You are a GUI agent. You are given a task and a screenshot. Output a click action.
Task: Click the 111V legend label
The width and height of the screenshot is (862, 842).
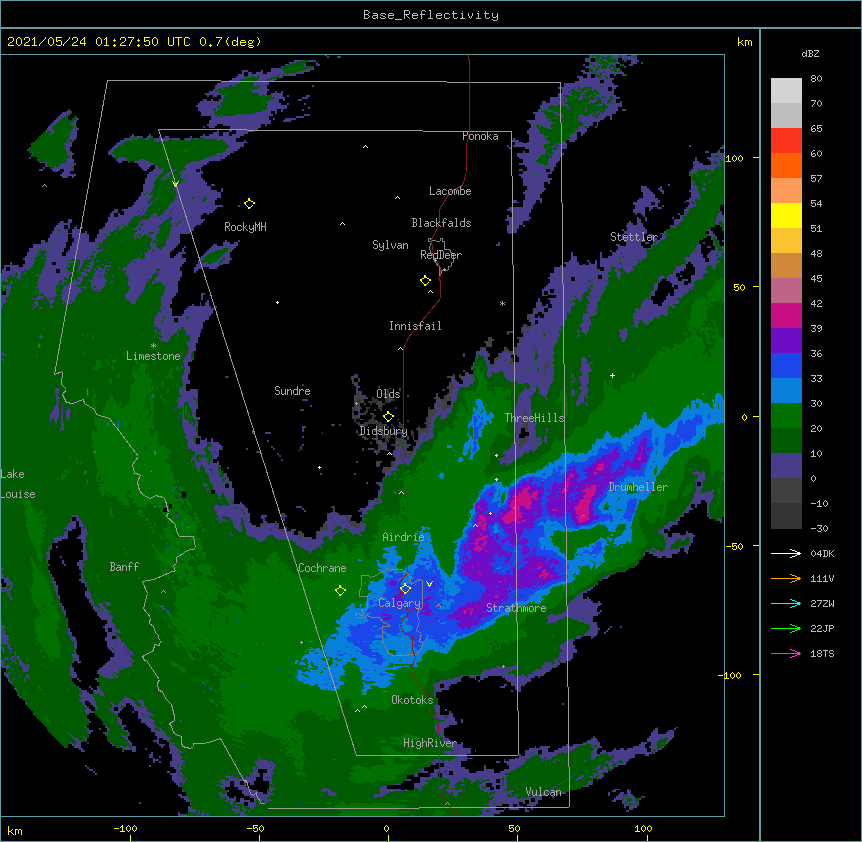822,579
